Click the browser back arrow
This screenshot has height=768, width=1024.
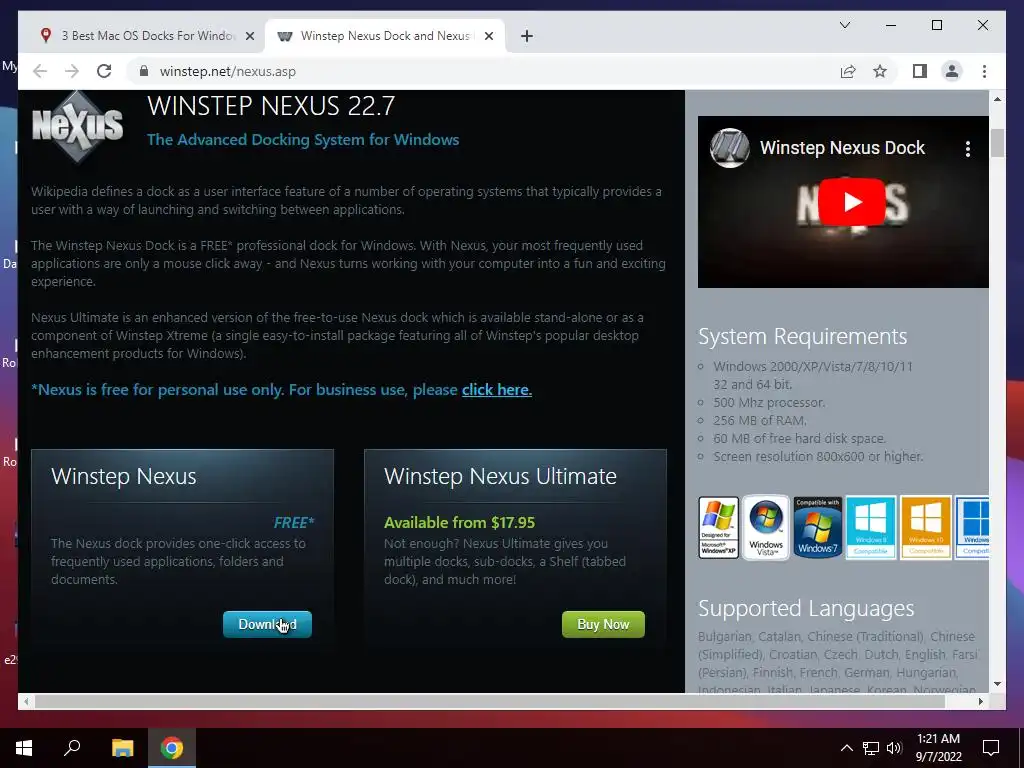[x=40, y=71]
